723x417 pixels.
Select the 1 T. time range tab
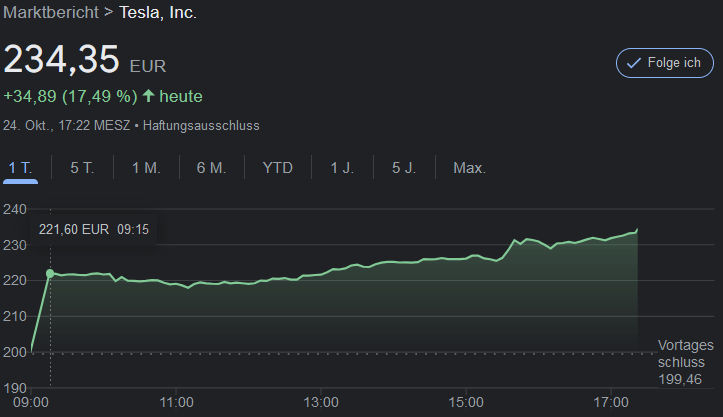tap(20, 168)
